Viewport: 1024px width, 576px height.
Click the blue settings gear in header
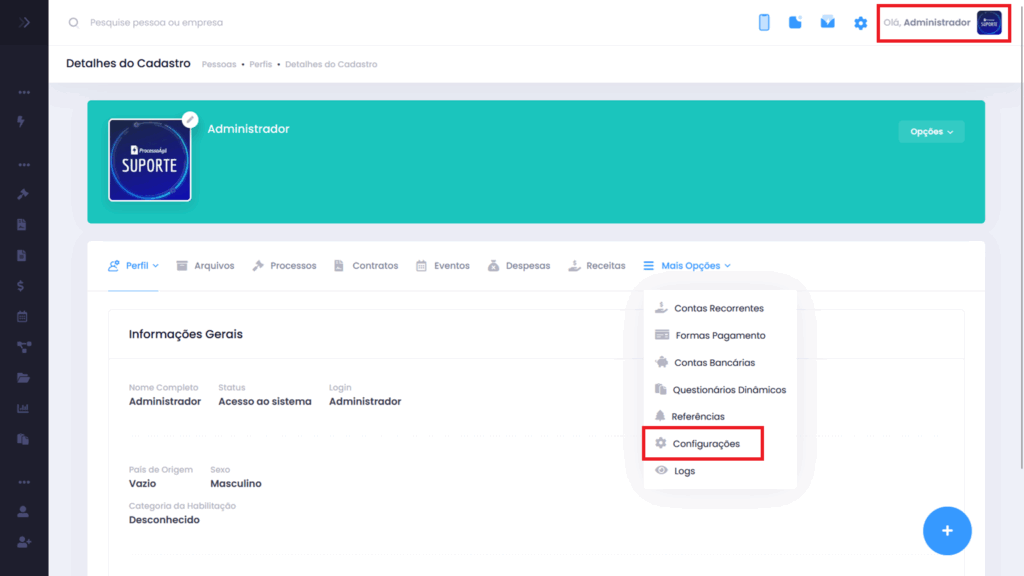(860, 22)
